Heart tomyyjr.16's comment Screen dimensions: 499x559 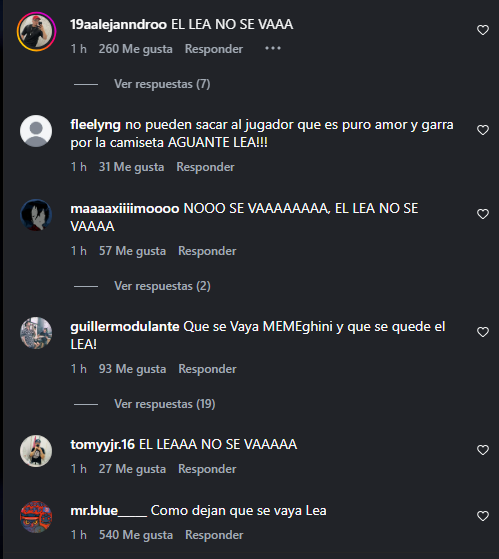pos(483,450)
